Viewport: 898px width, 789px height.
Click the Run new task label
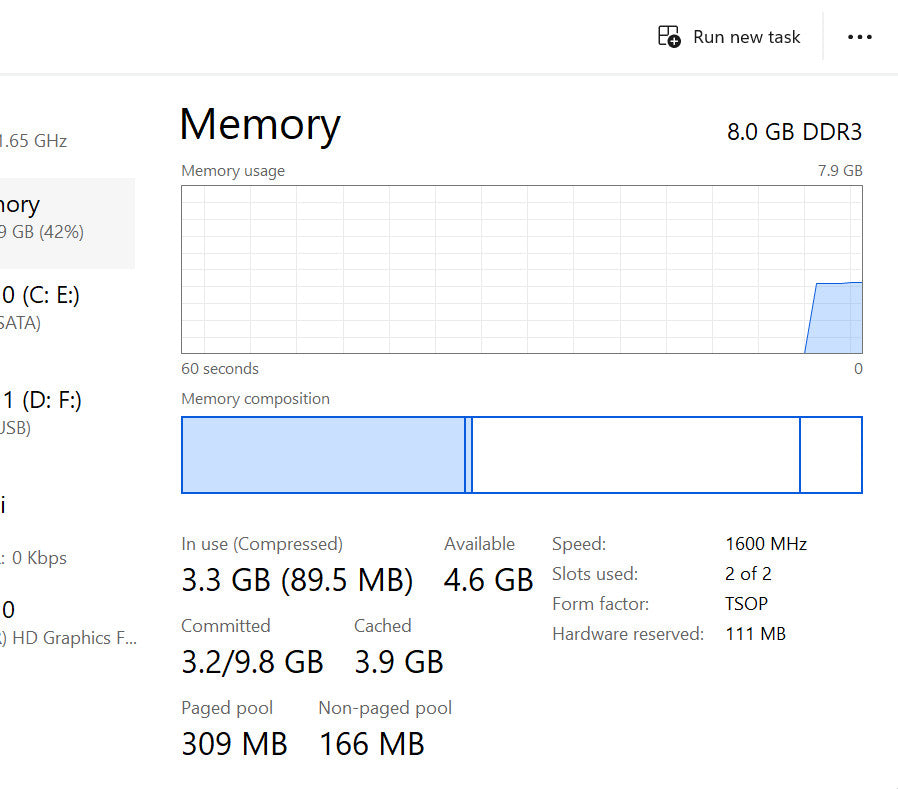(746, 37)
